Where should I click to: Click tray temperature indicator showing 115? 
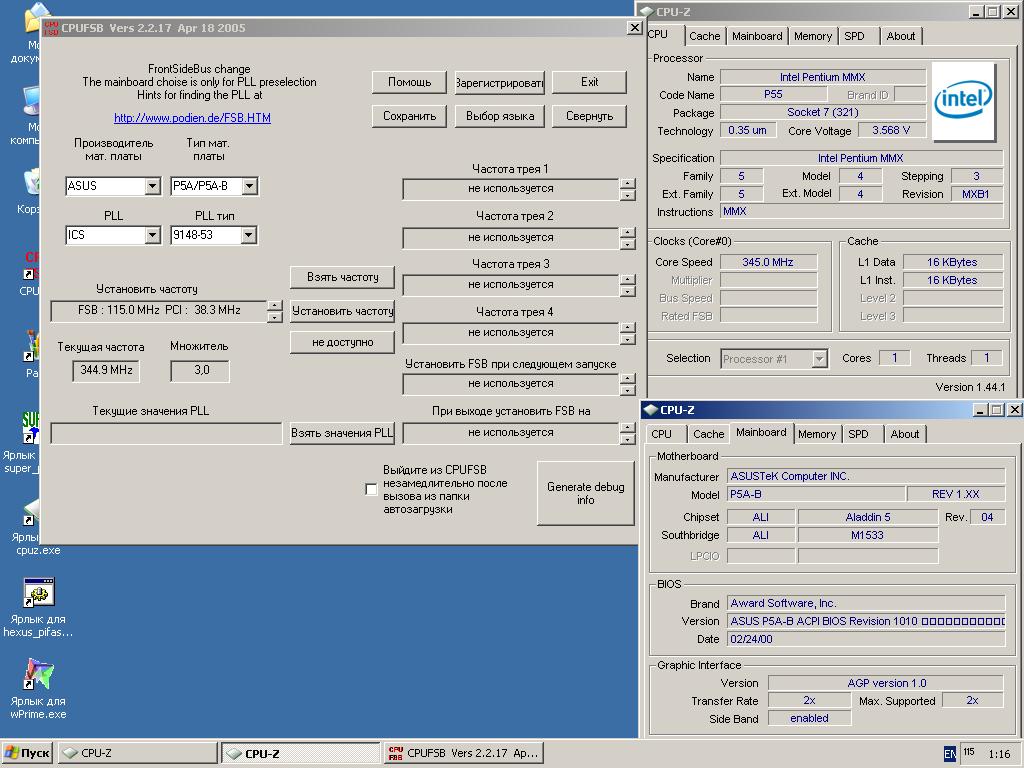click(969, 752)
